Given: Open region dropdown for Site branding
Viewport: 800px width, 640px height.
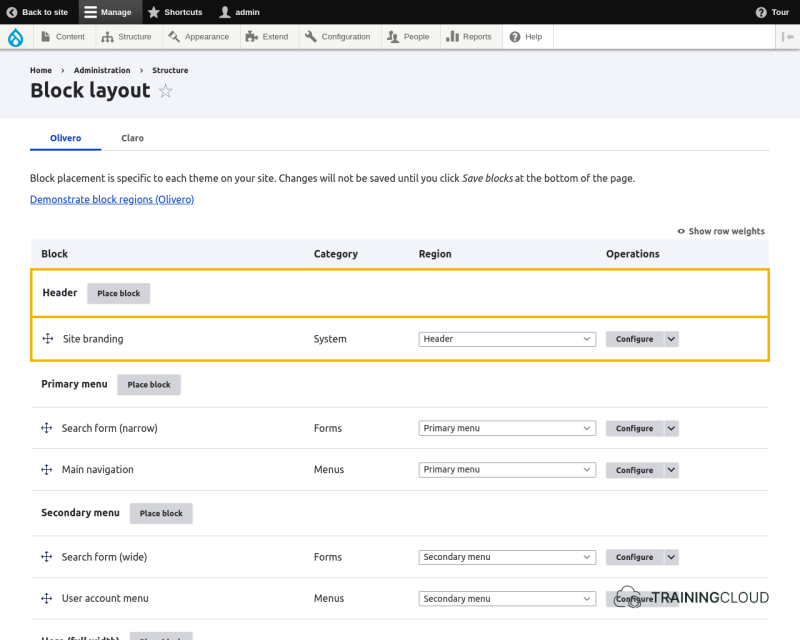Looking at the screenshot, I should click(507, 339).
